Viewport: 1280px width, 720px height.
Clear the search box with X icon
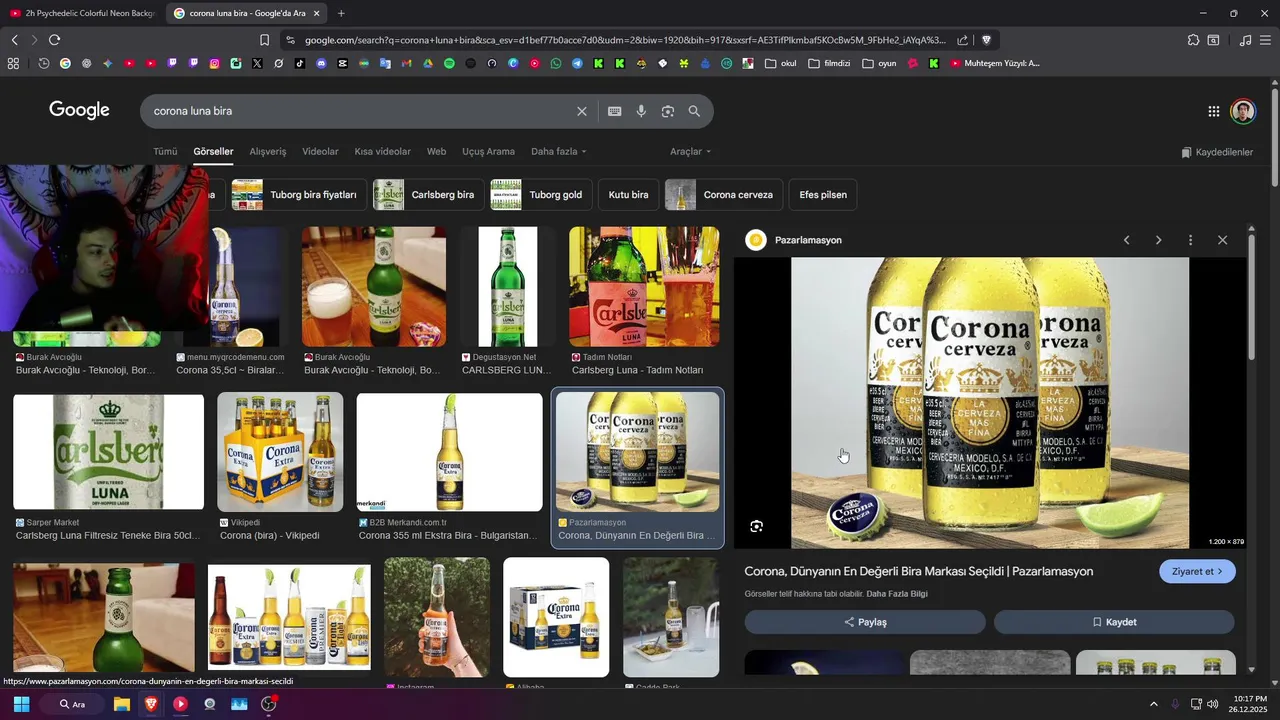(582, 111)
